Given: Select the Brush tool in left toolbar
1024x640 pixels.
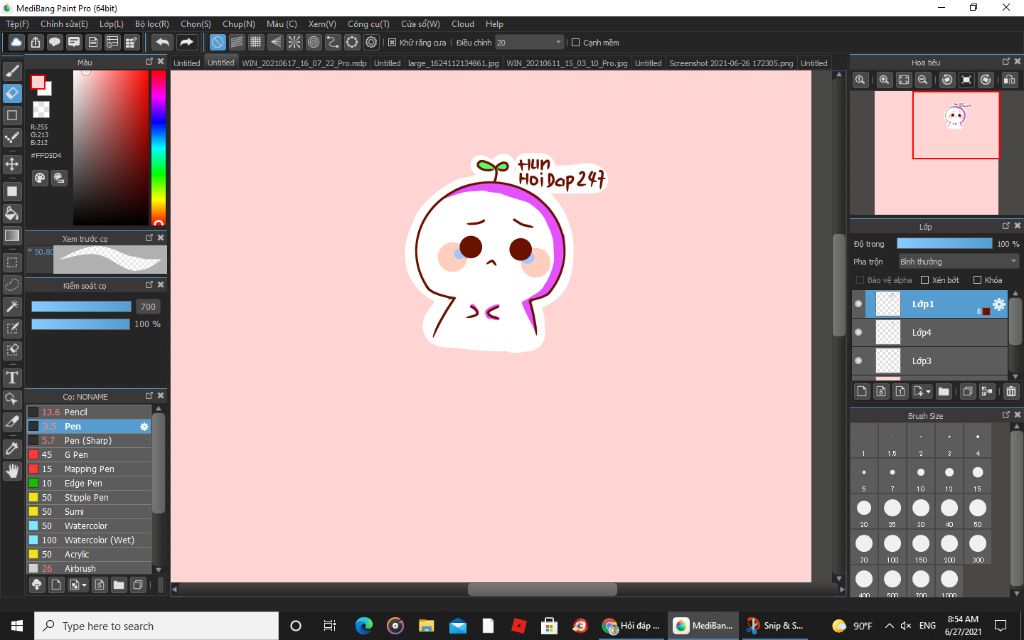Looking at the screenshot, I should [x=12, y=71].
